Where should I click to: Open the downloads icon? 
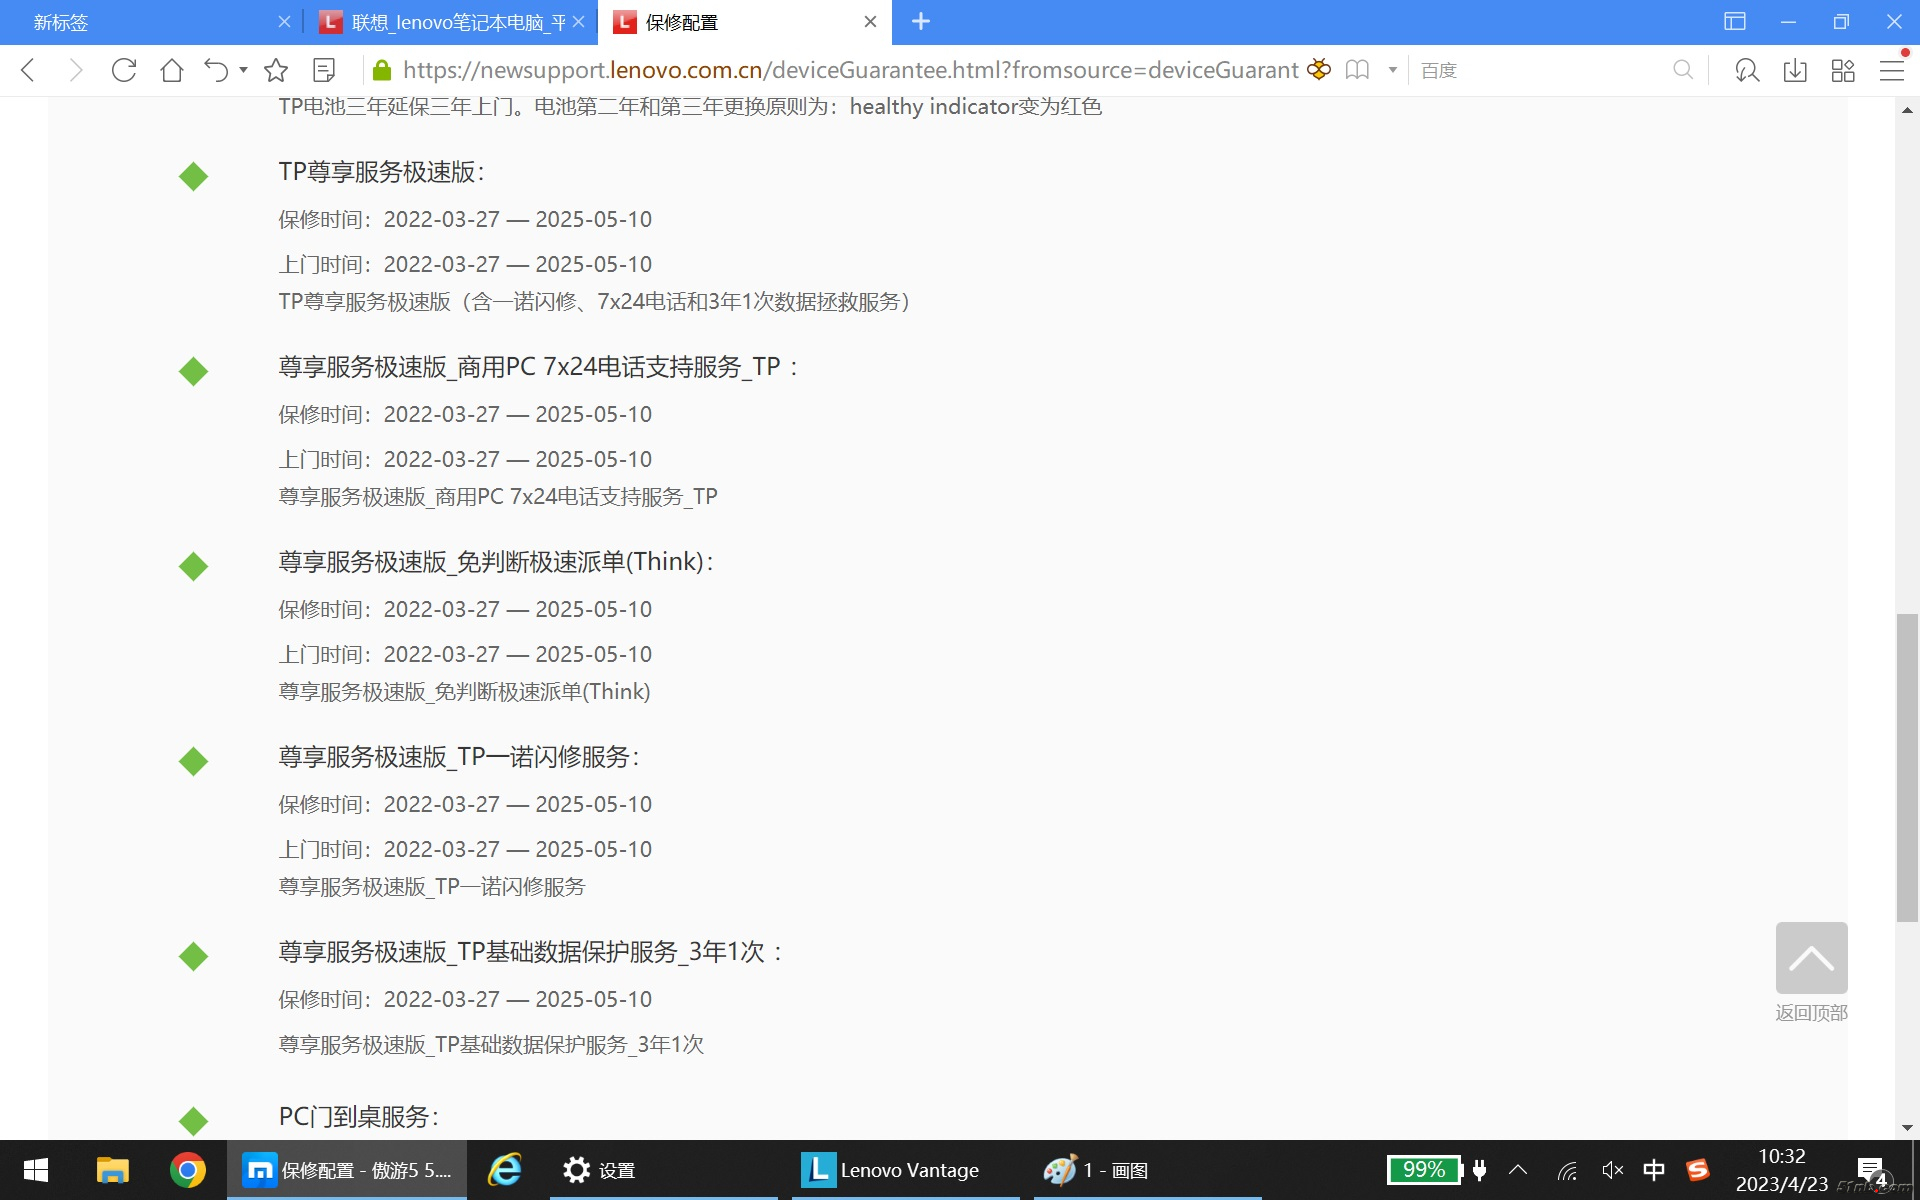tap(1795, 70)
